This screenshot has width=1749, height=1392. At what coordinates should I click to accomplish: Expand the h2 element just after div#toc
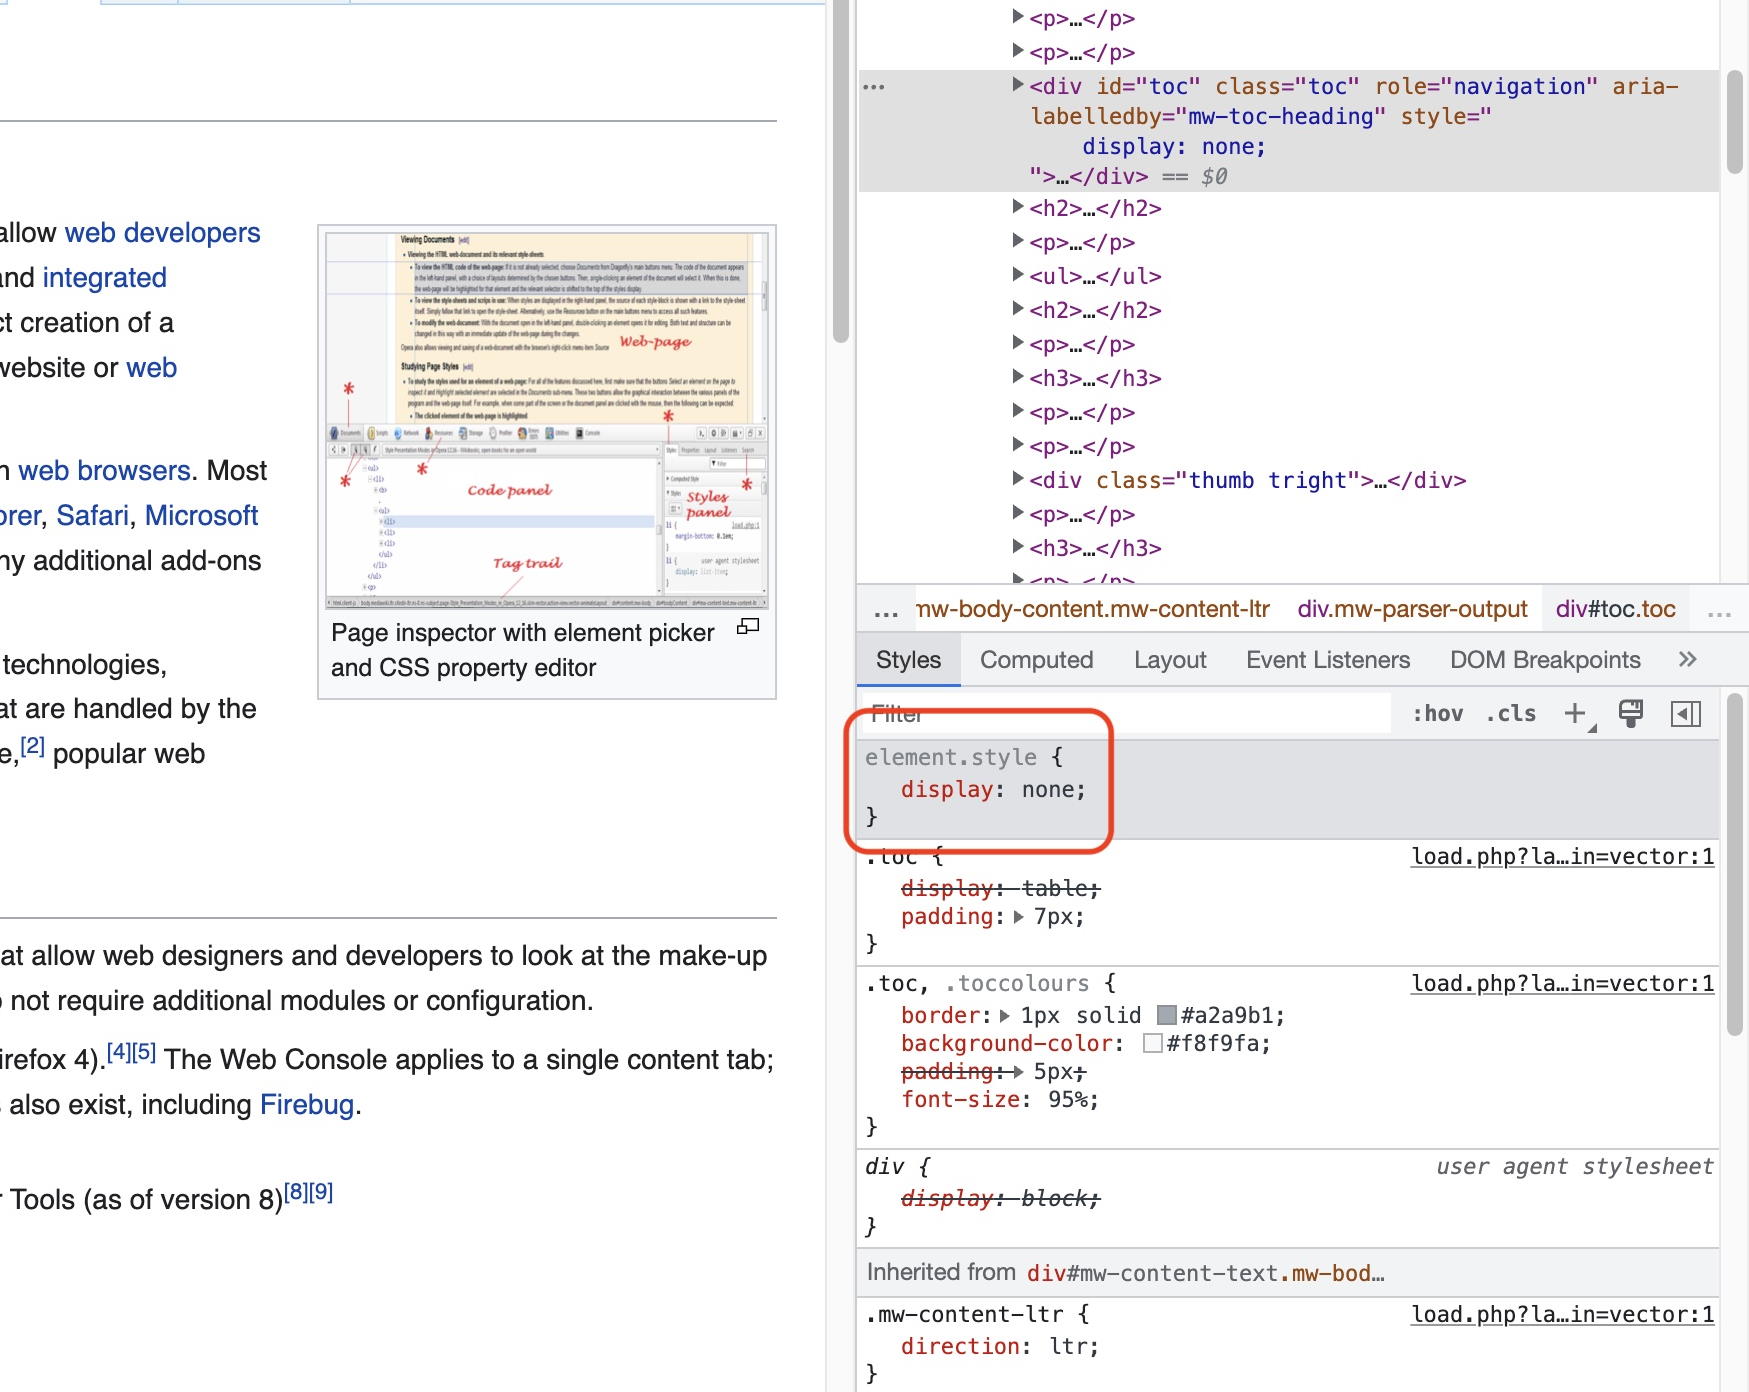[1018, 207]
